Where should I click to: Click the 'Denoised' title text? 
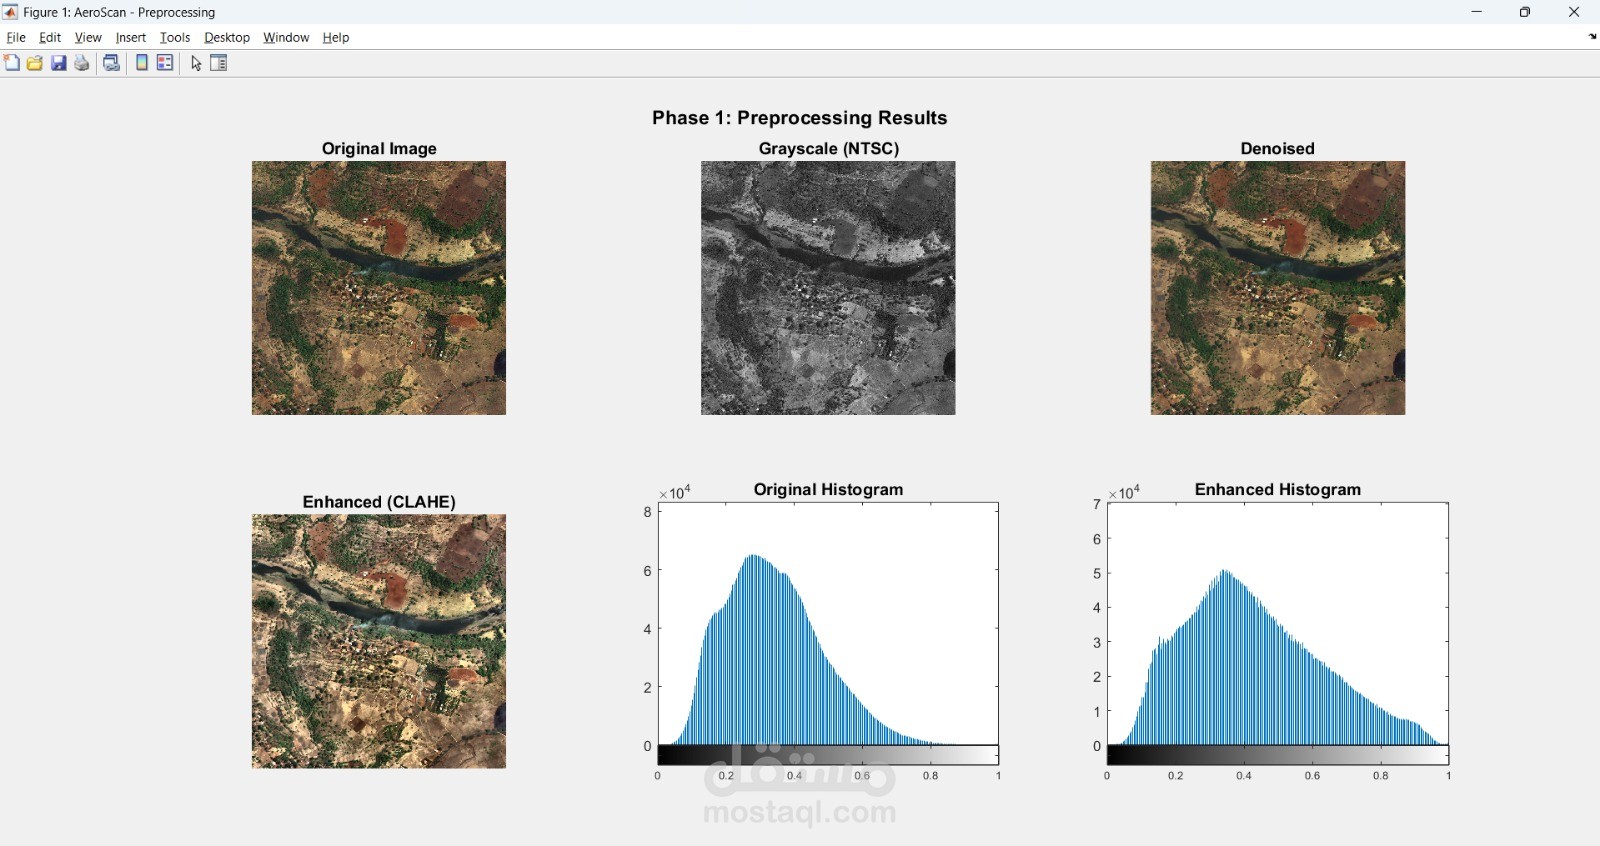(1278, 149)
